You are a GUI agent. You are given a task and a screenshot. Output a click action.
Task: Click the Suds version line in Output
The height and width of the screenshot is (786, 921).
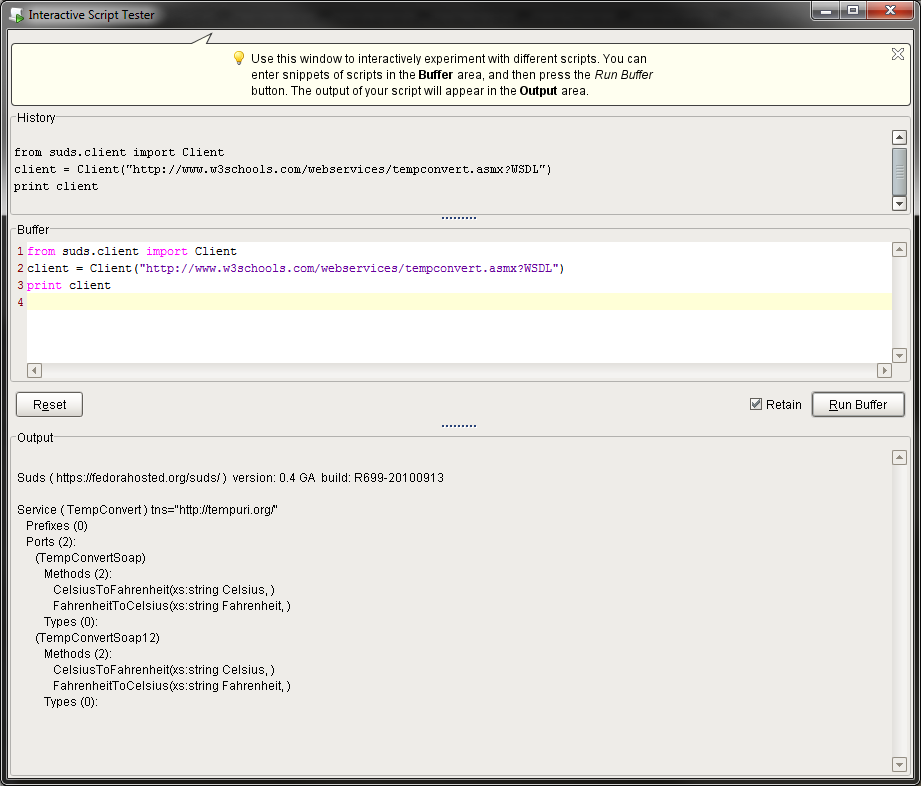pos(230,478)
